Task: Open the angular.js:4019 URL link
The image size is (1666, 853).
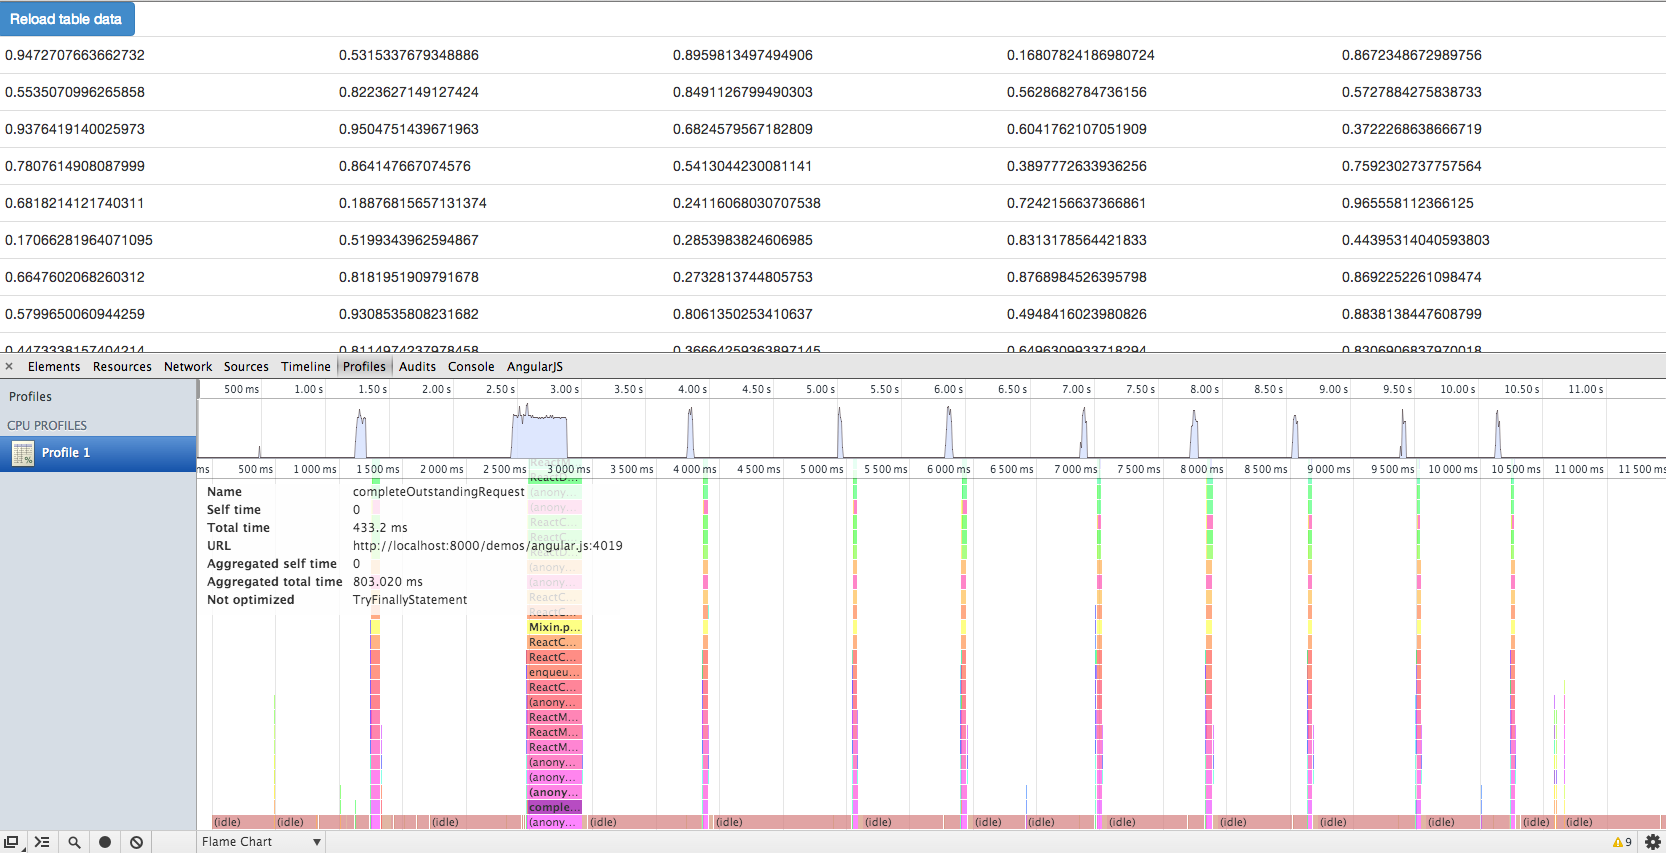Action: point(487,546)
